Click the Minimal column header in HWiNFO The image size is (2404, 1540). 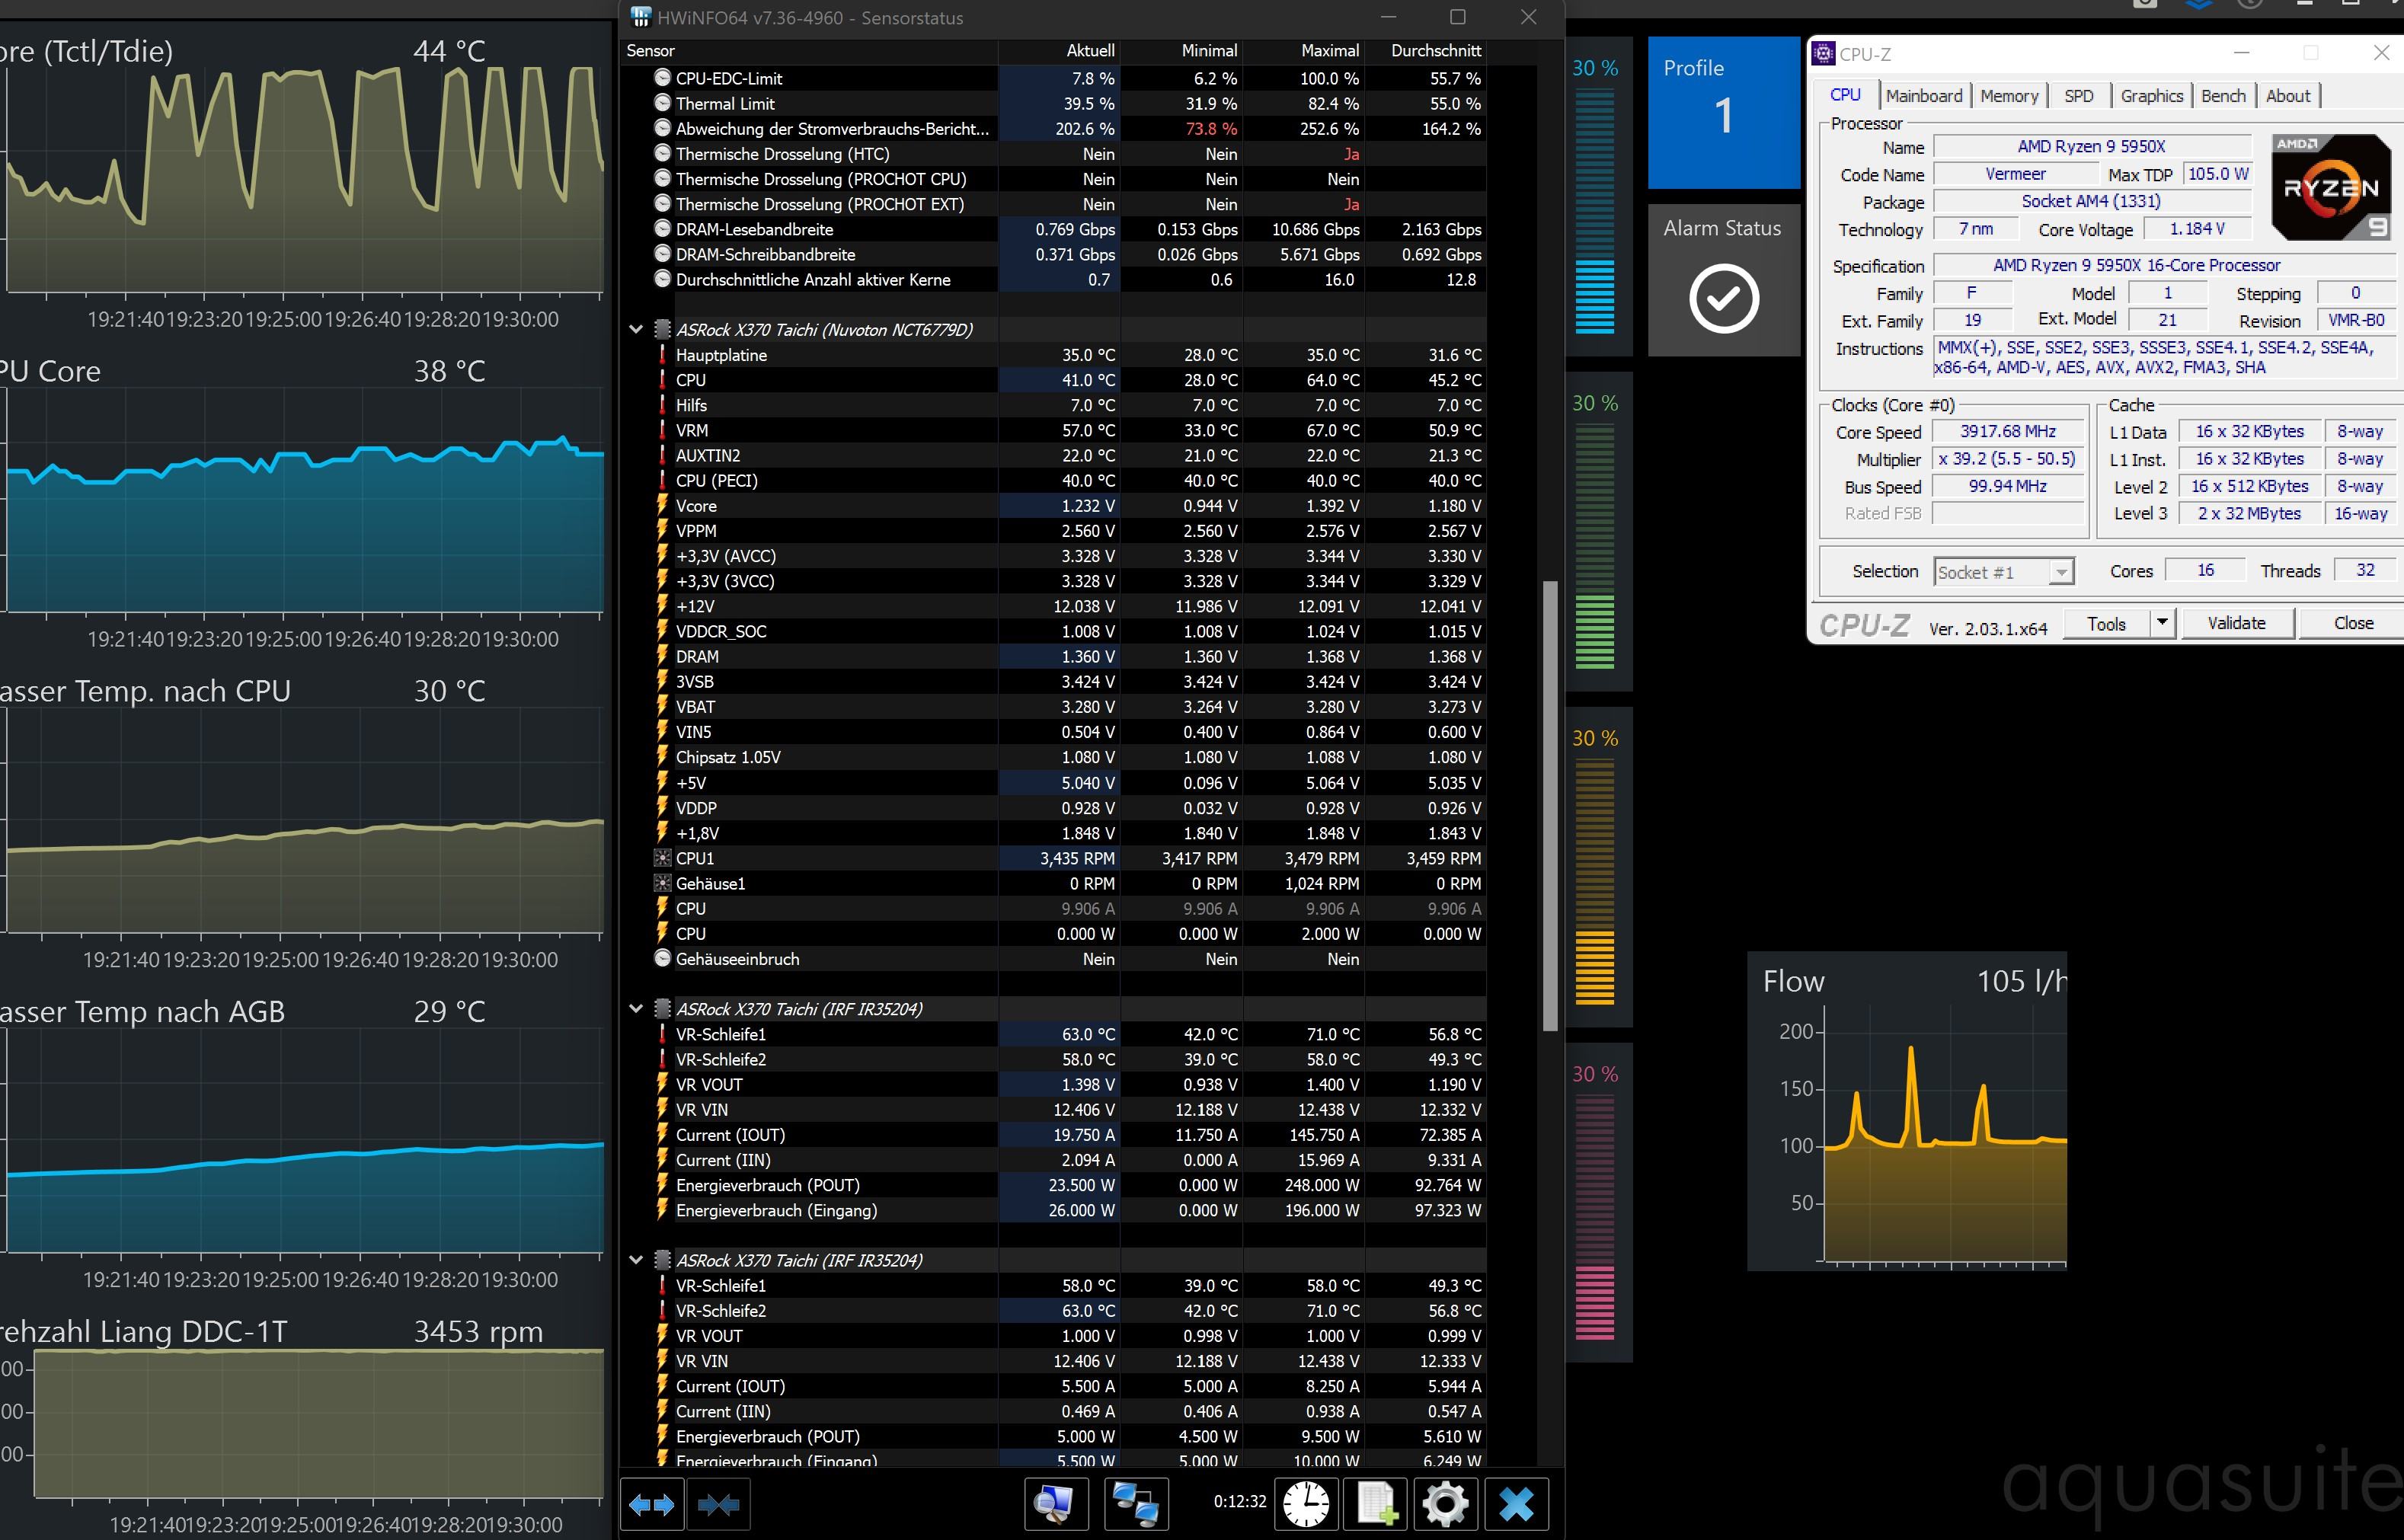(1181, 50)
